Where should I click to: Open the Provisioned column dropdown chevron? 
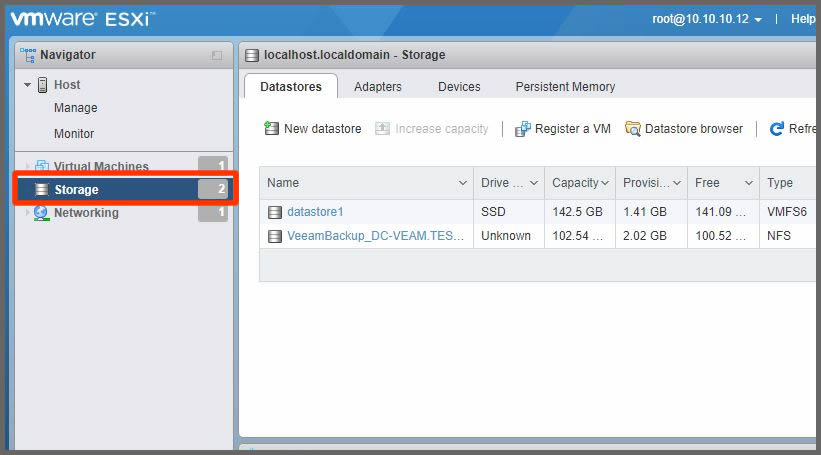(x=676, y=183)
